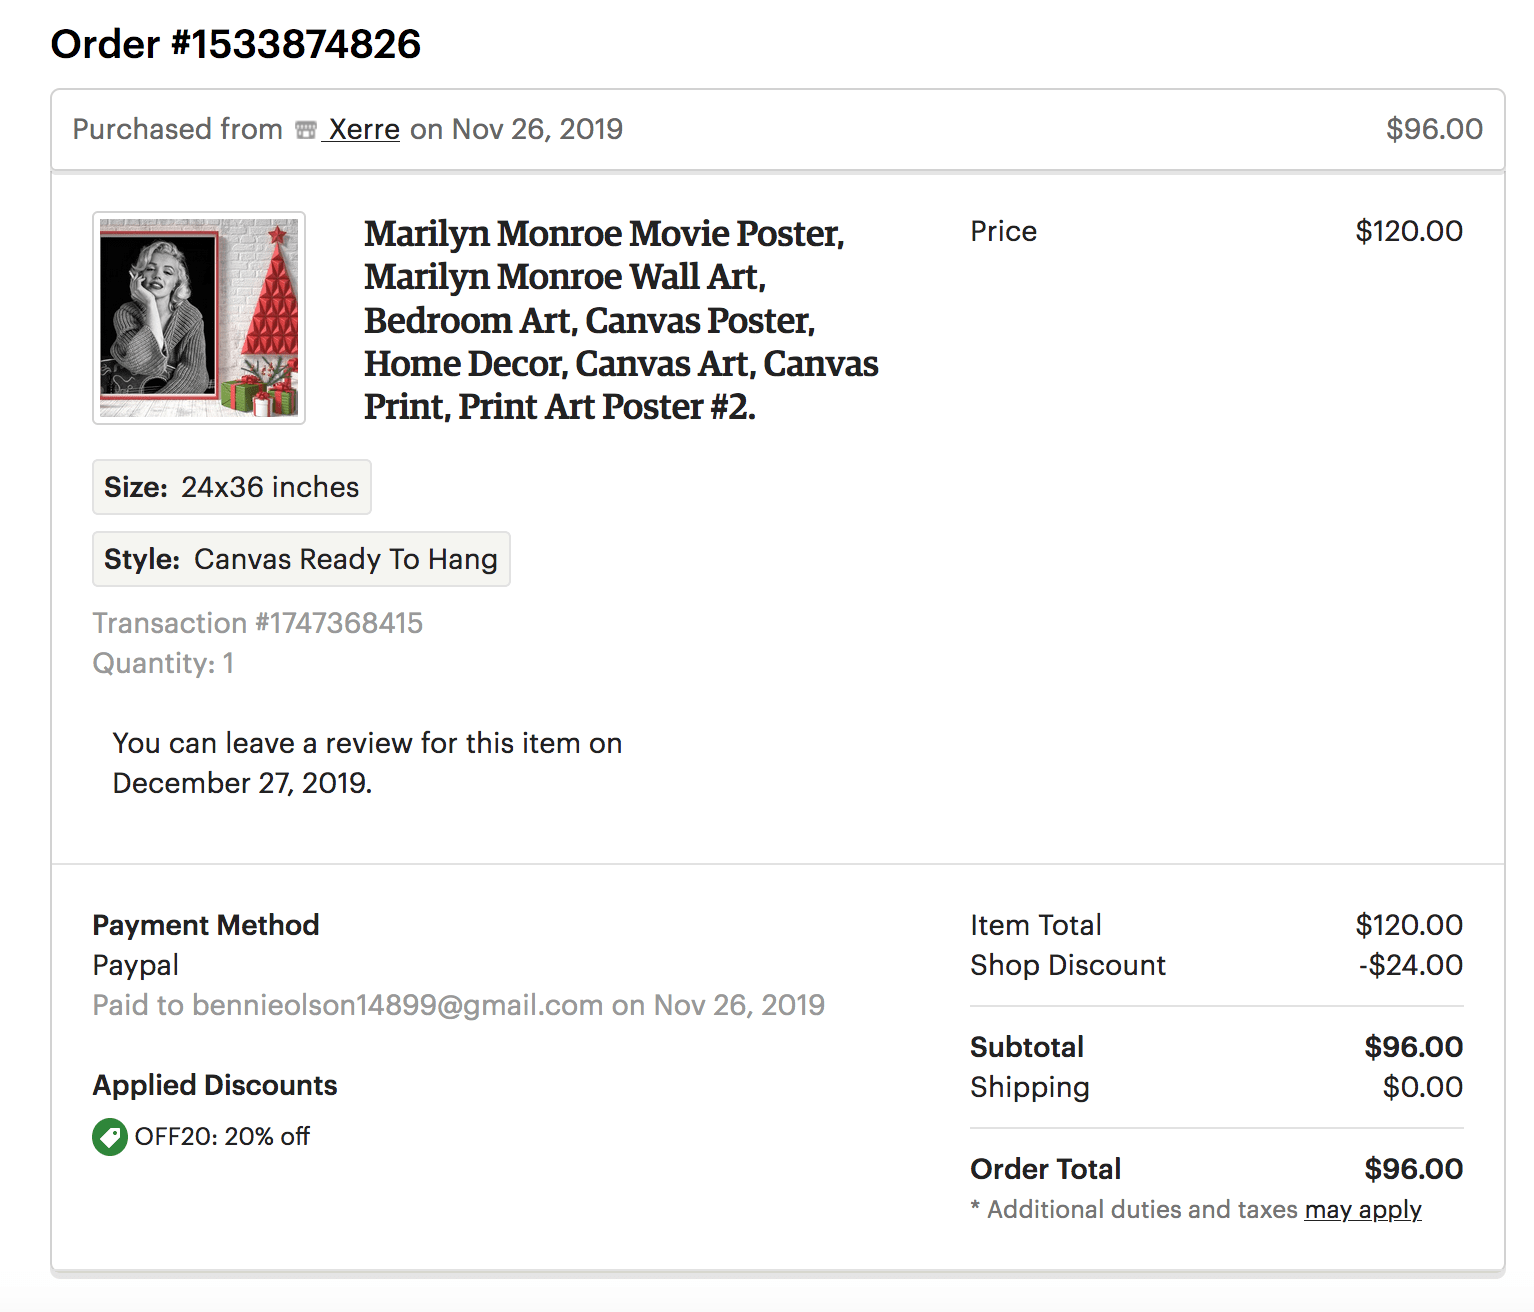Click the green discount tag icon
Screen dimensions: 1534x1312
tap(109, 1137)
